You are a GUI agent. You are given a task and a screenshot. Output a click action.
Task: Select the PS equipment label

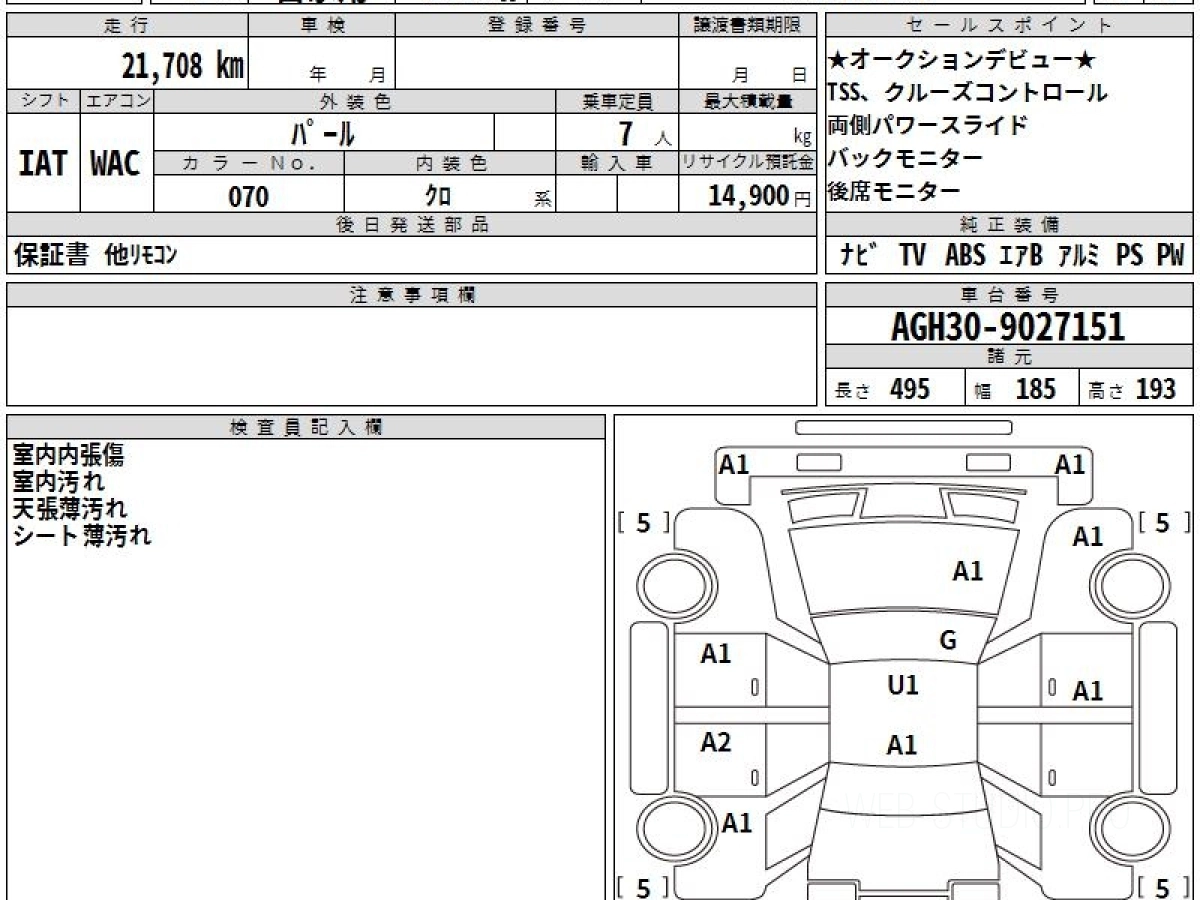[x=1130, y=256]
